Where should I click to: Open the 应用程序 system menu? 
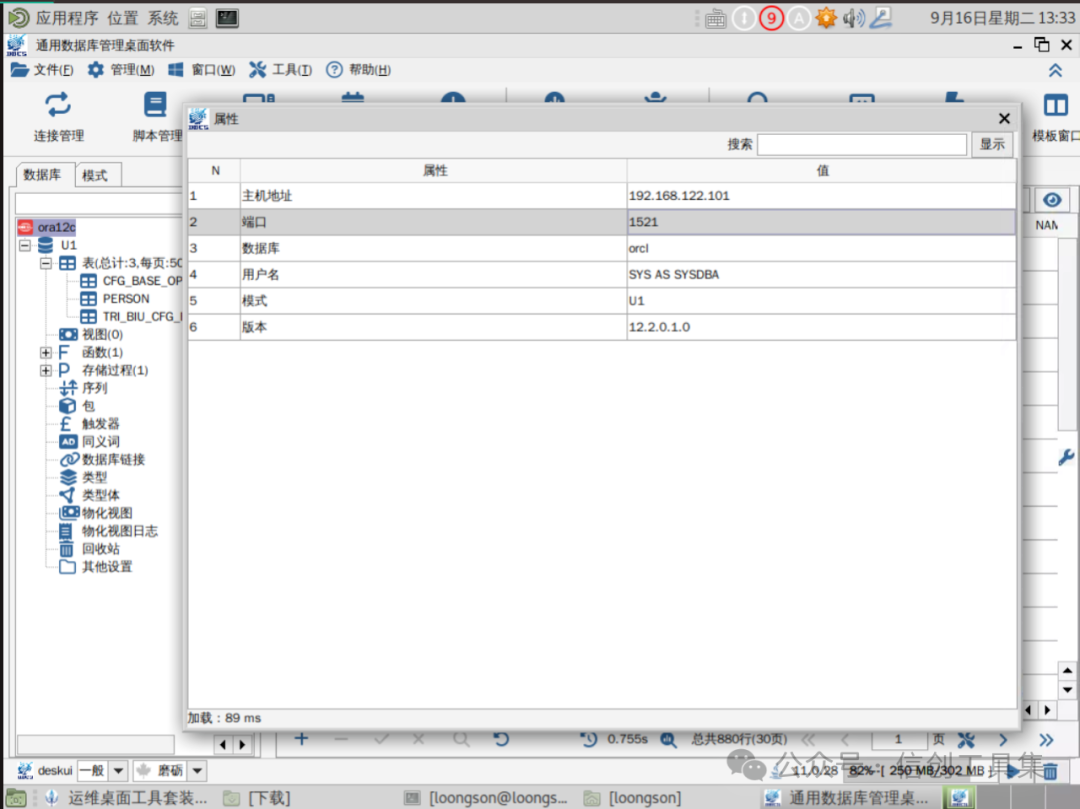click(x=66, y=18)
